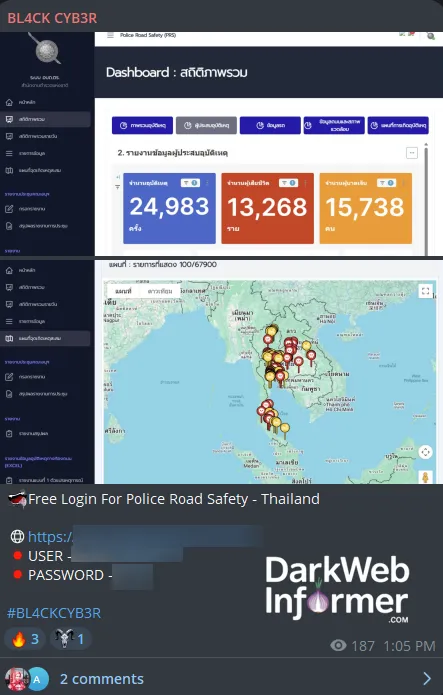
Task: Toggle the filter badge on the blue 24,983 card
Action: [x=190, y=183]
